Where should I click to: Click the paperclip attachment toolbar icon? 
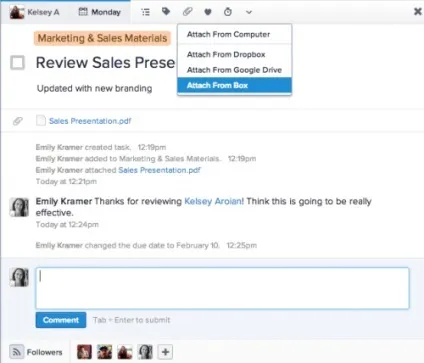click(188, 12)
